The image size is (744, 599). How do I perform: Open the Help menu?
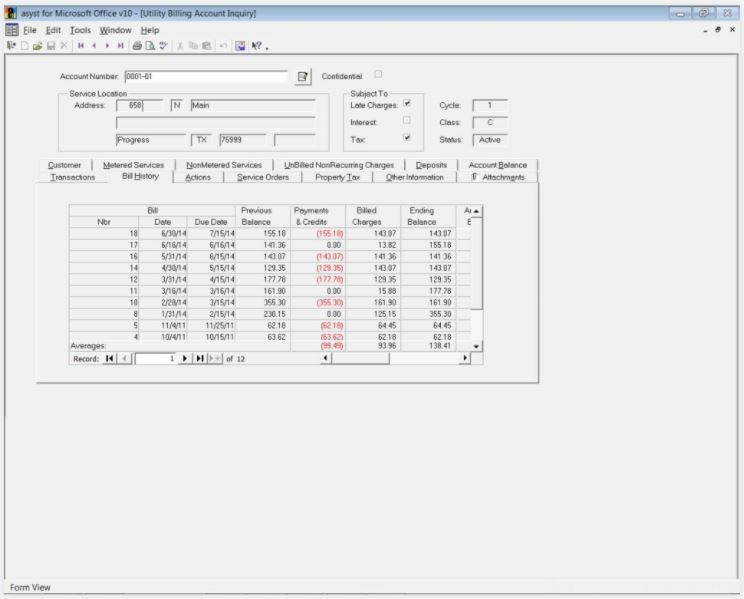[x=150, y=30]
